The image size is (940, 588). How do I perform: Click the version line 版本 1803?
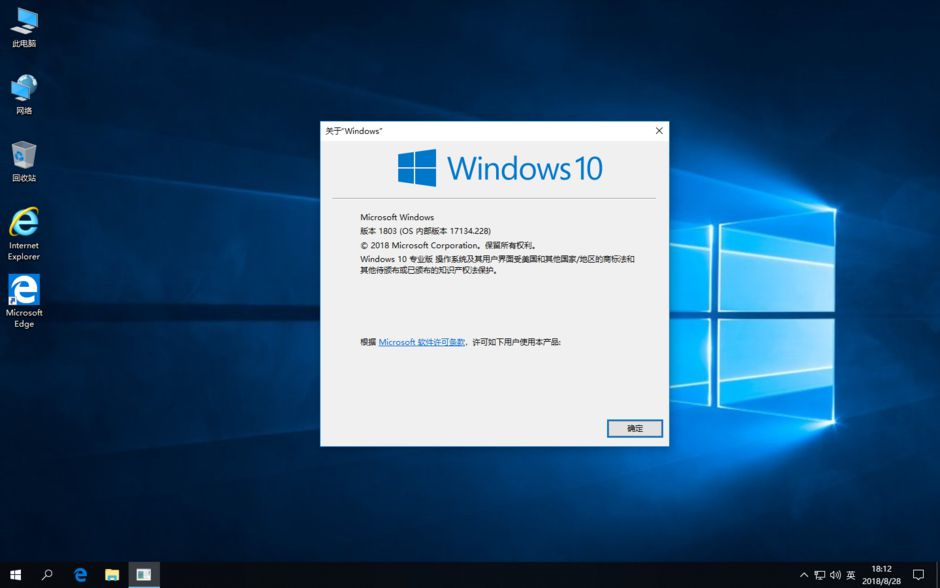pos(425,231)
